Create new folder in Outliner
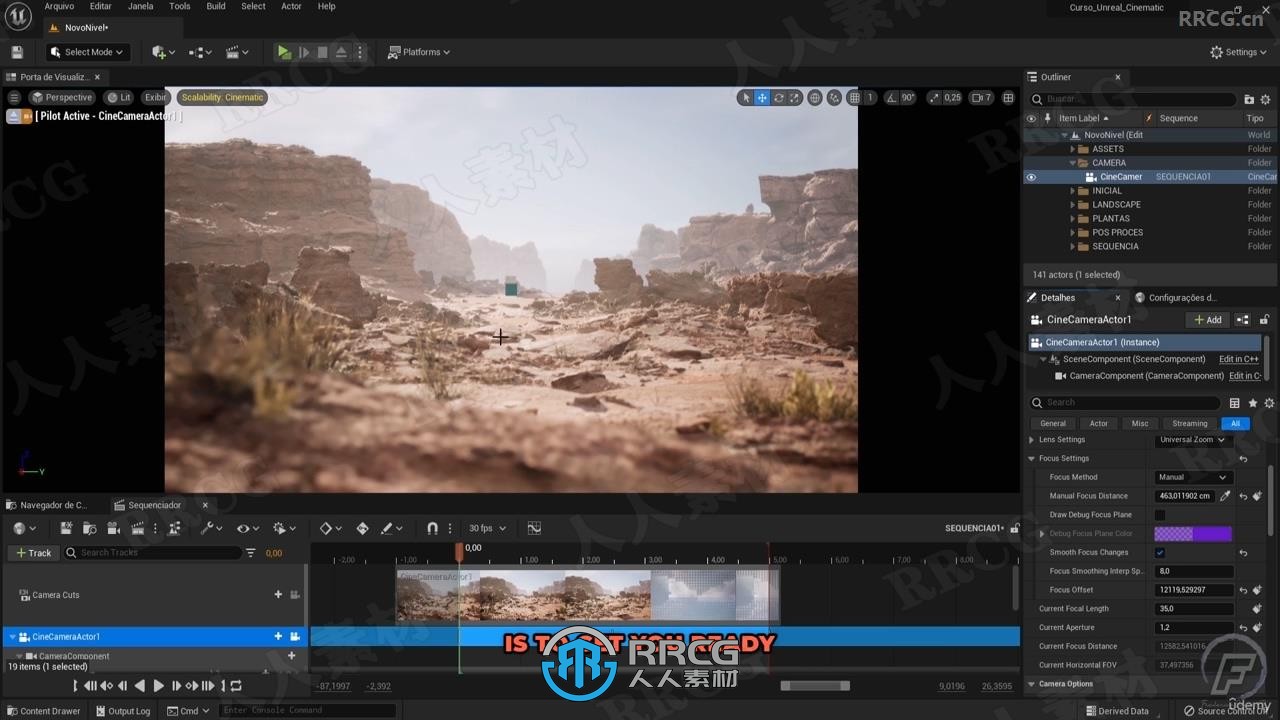 [1249, 99]
